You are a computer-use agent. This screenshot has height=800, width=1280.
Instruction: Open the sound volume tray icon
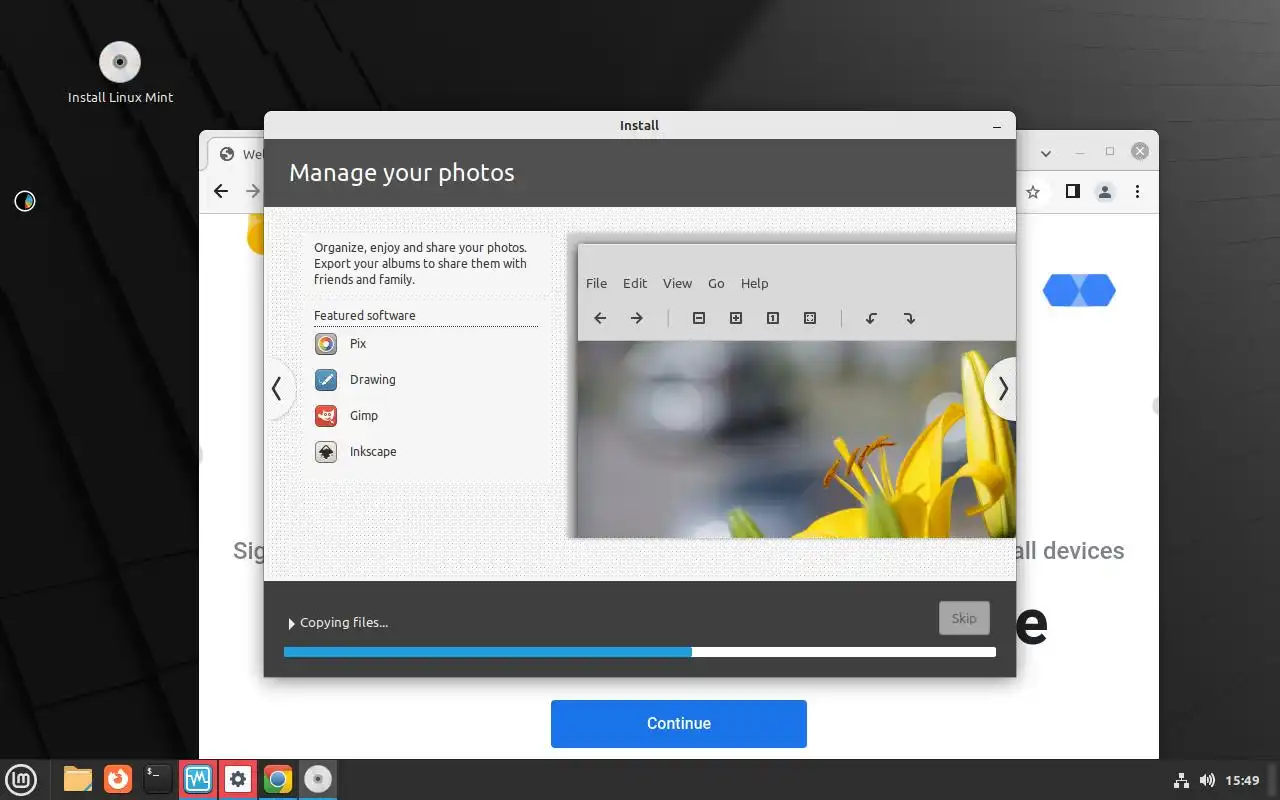[x=1207, y=780]
